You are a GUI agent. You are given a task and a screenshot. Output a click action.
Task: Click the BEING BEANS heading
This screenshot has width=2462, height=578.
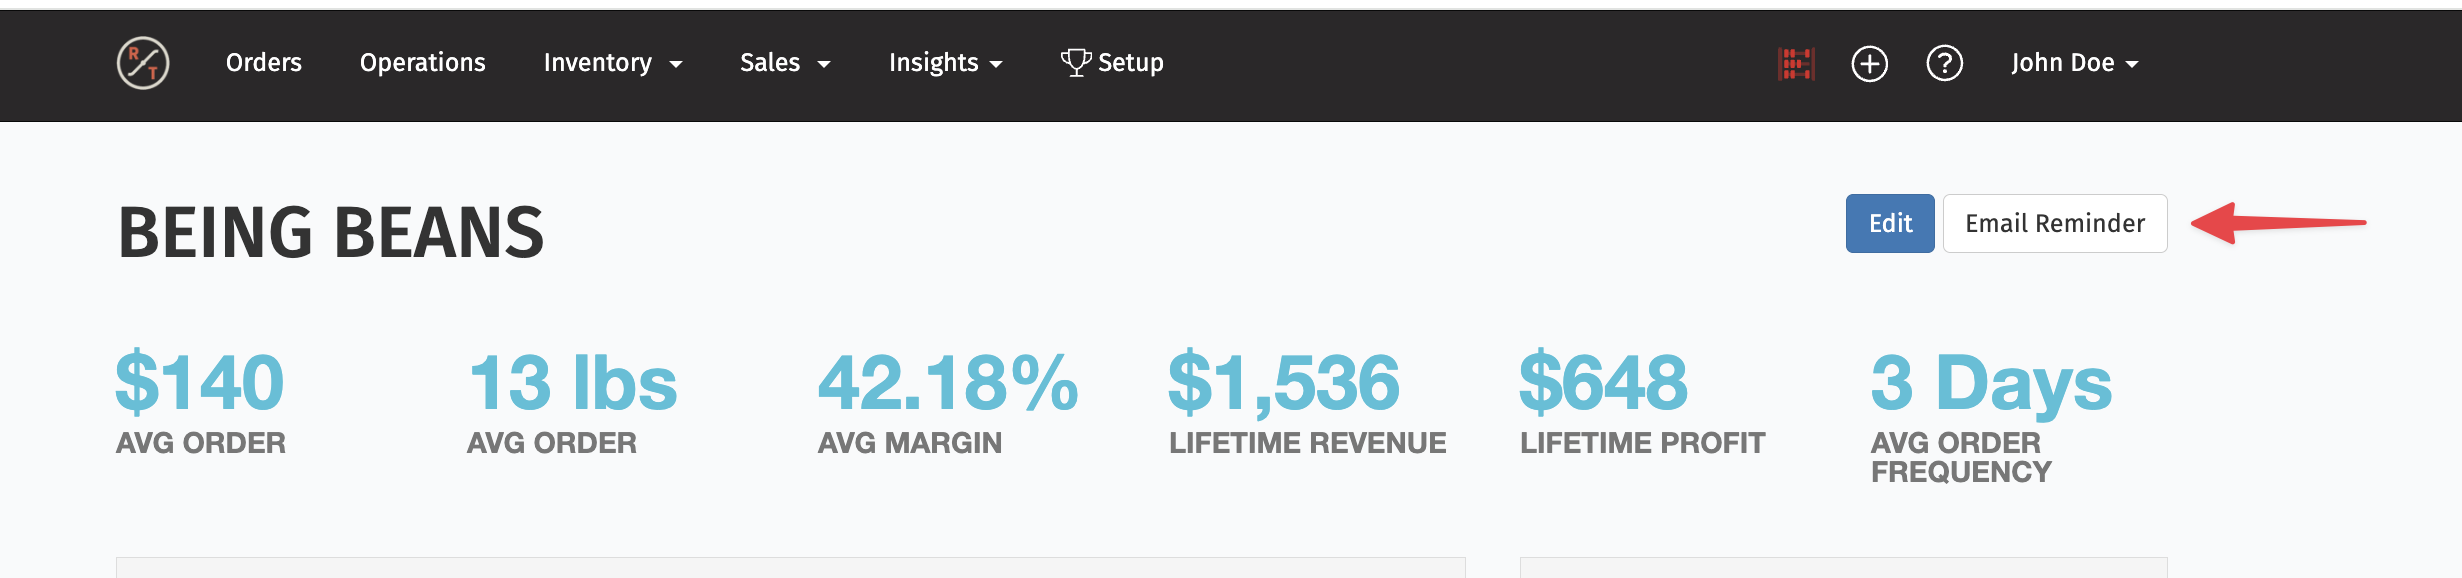point(331,232)
